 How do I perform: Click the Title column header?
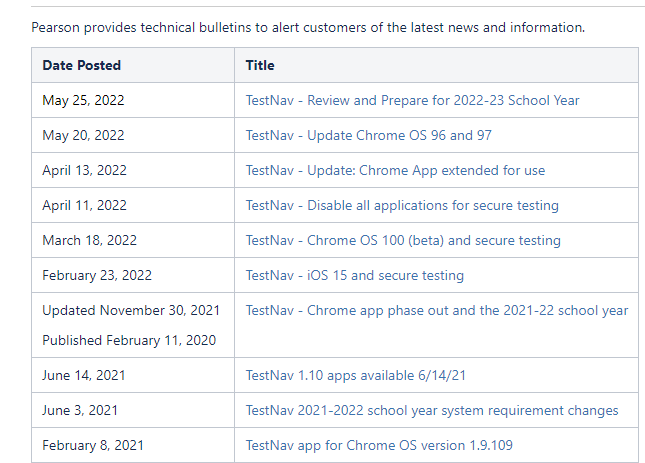point(260,65)
